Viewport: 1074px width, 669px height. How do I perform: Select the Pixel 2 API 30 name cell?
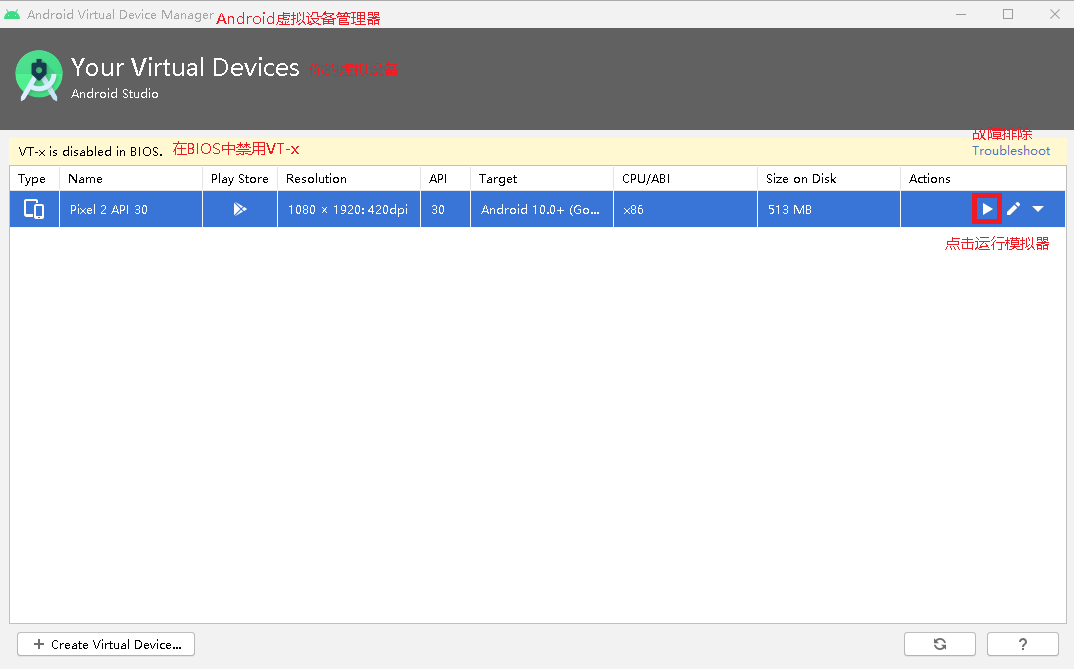131,210
